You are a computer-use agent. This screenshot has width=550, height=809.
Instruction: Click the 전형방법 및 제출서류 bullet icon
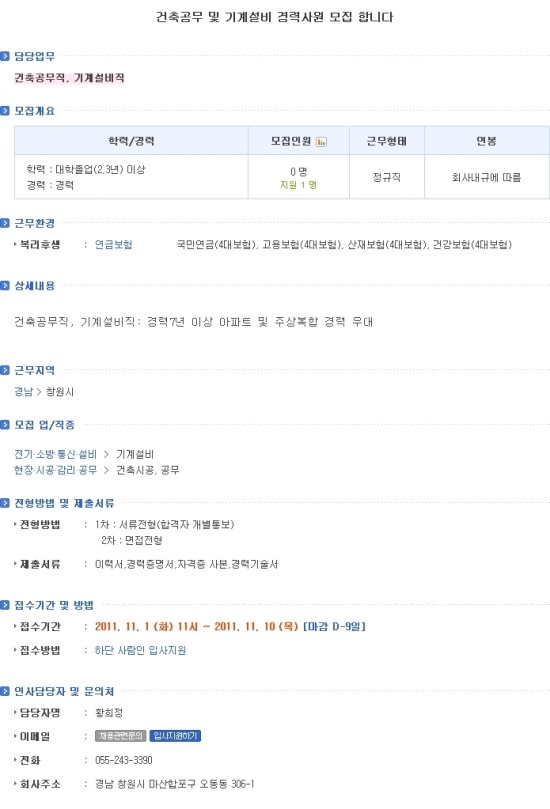(x=5, y=503)
